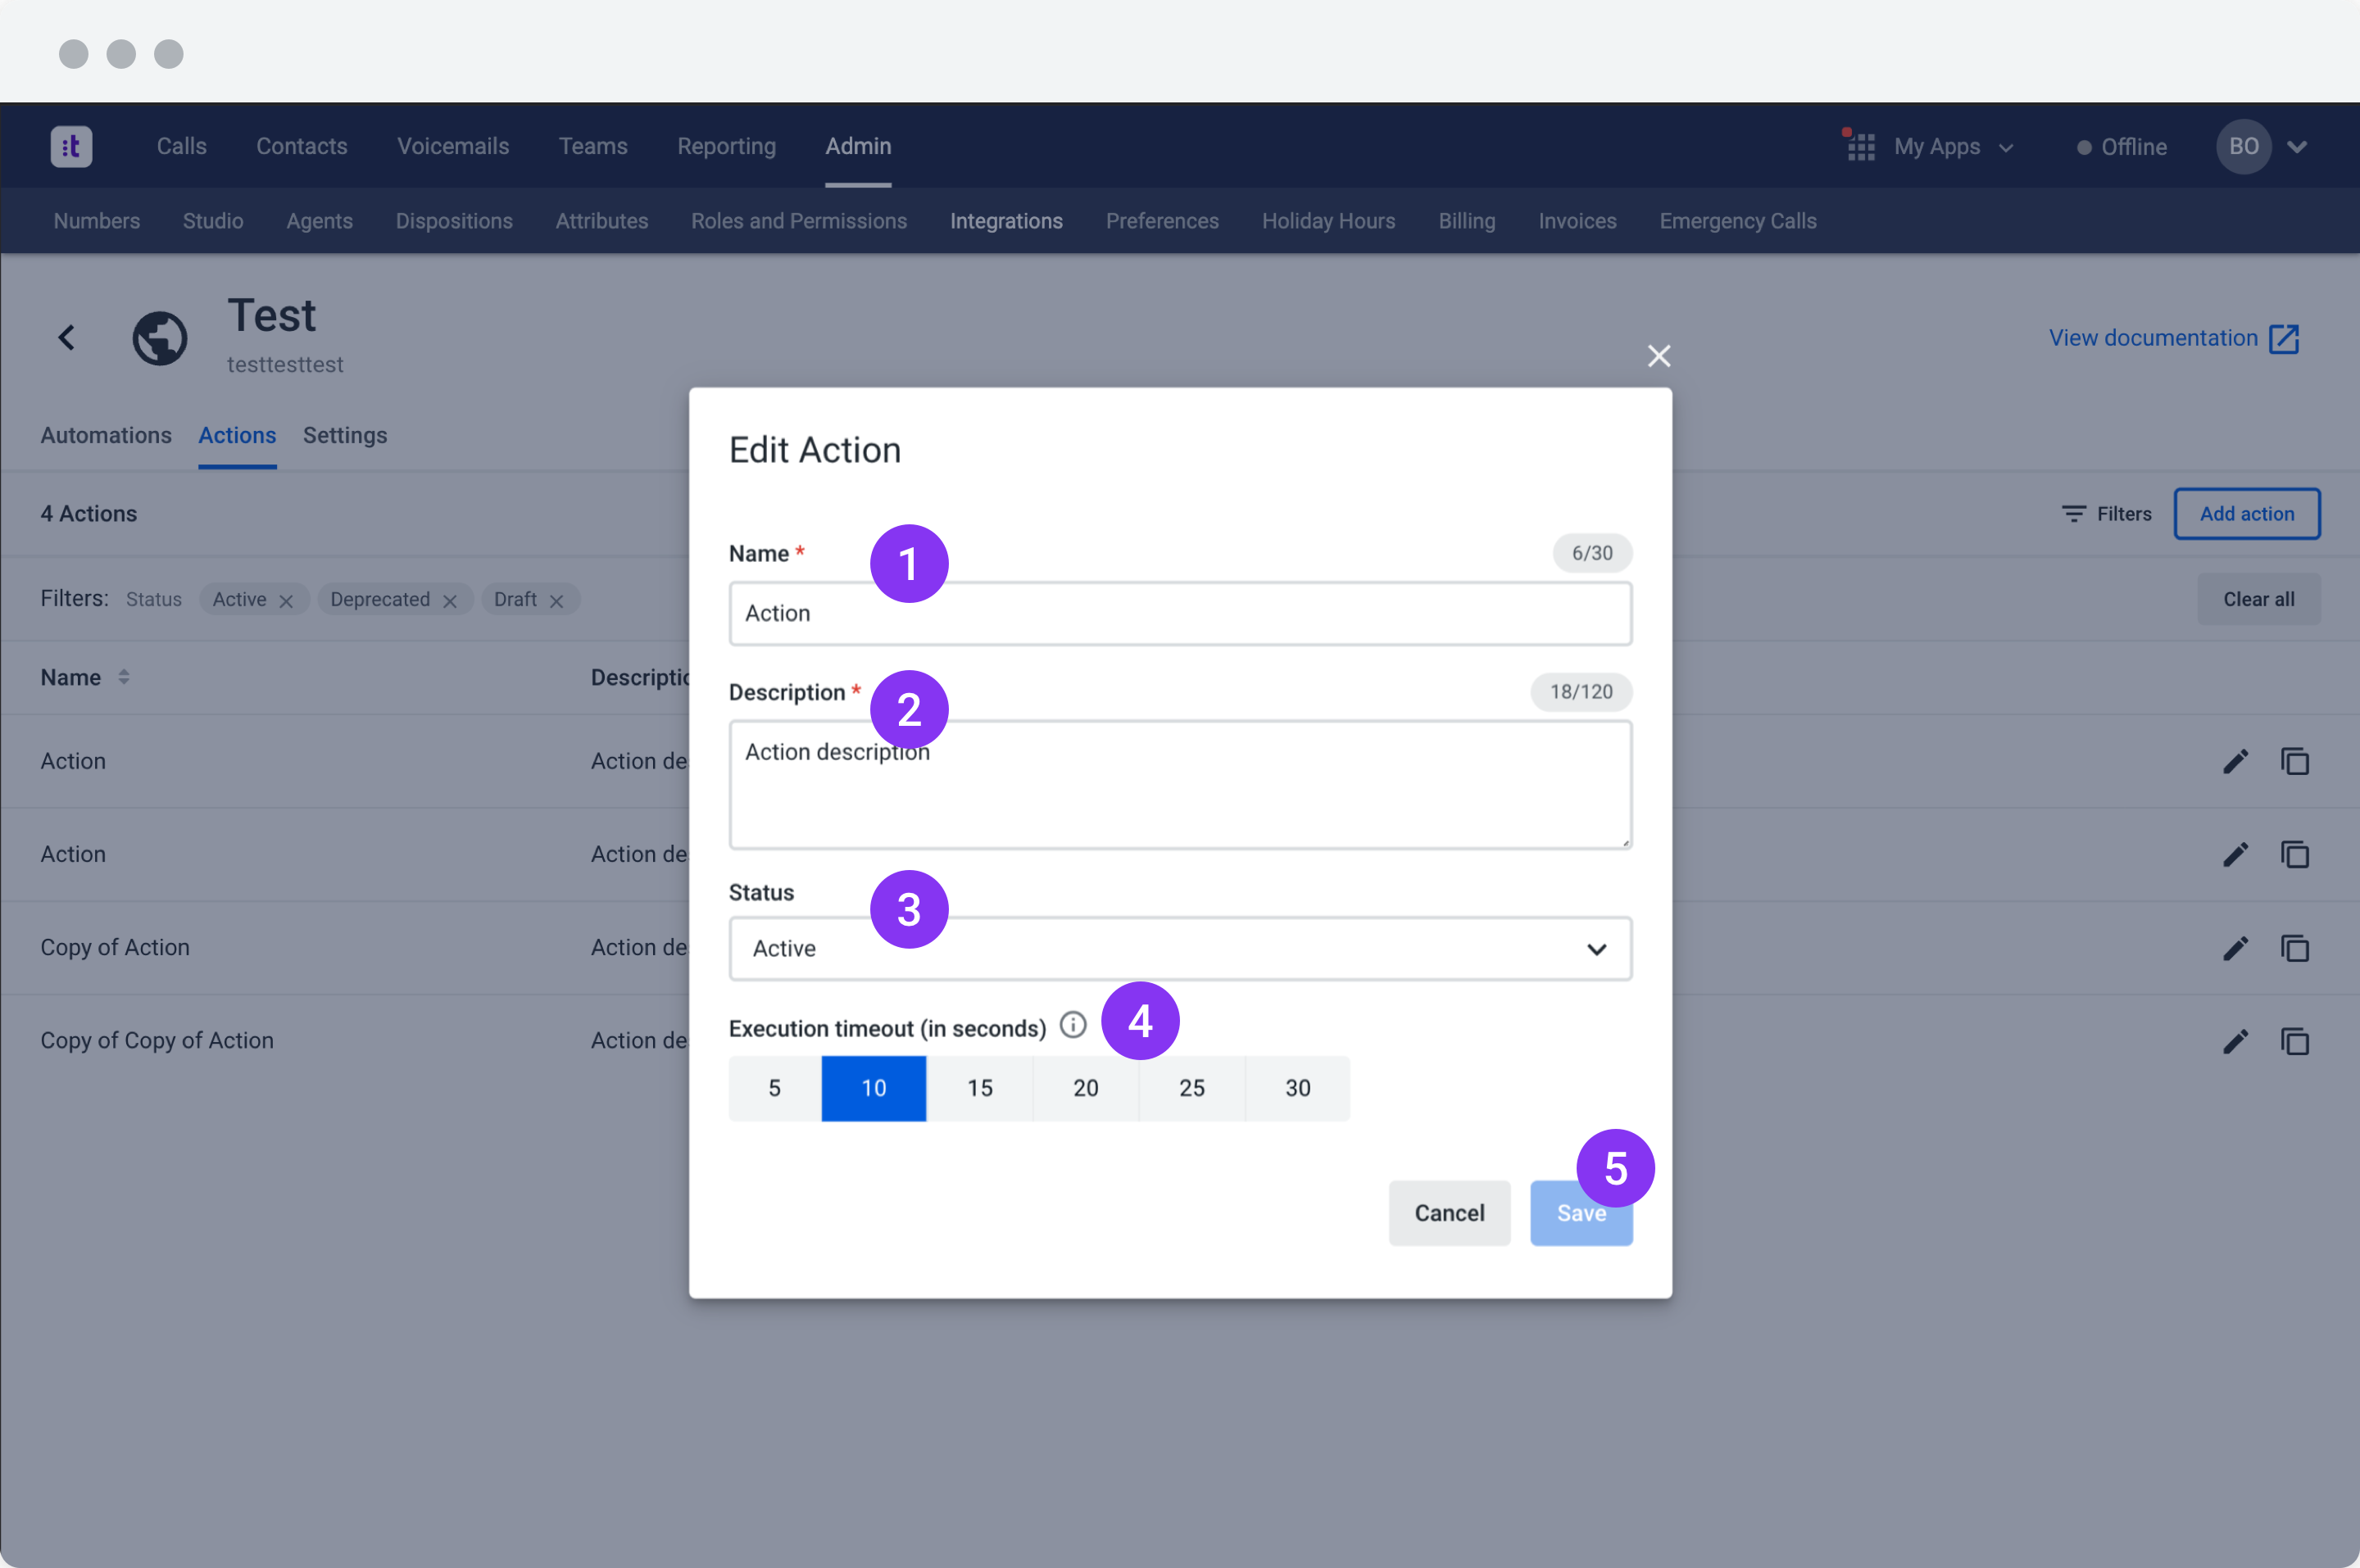Viewport: 2360px width, 1568px height.
Task: Click the back arrow beside Test
Action: pyautogui.click(x=67, y=337)
